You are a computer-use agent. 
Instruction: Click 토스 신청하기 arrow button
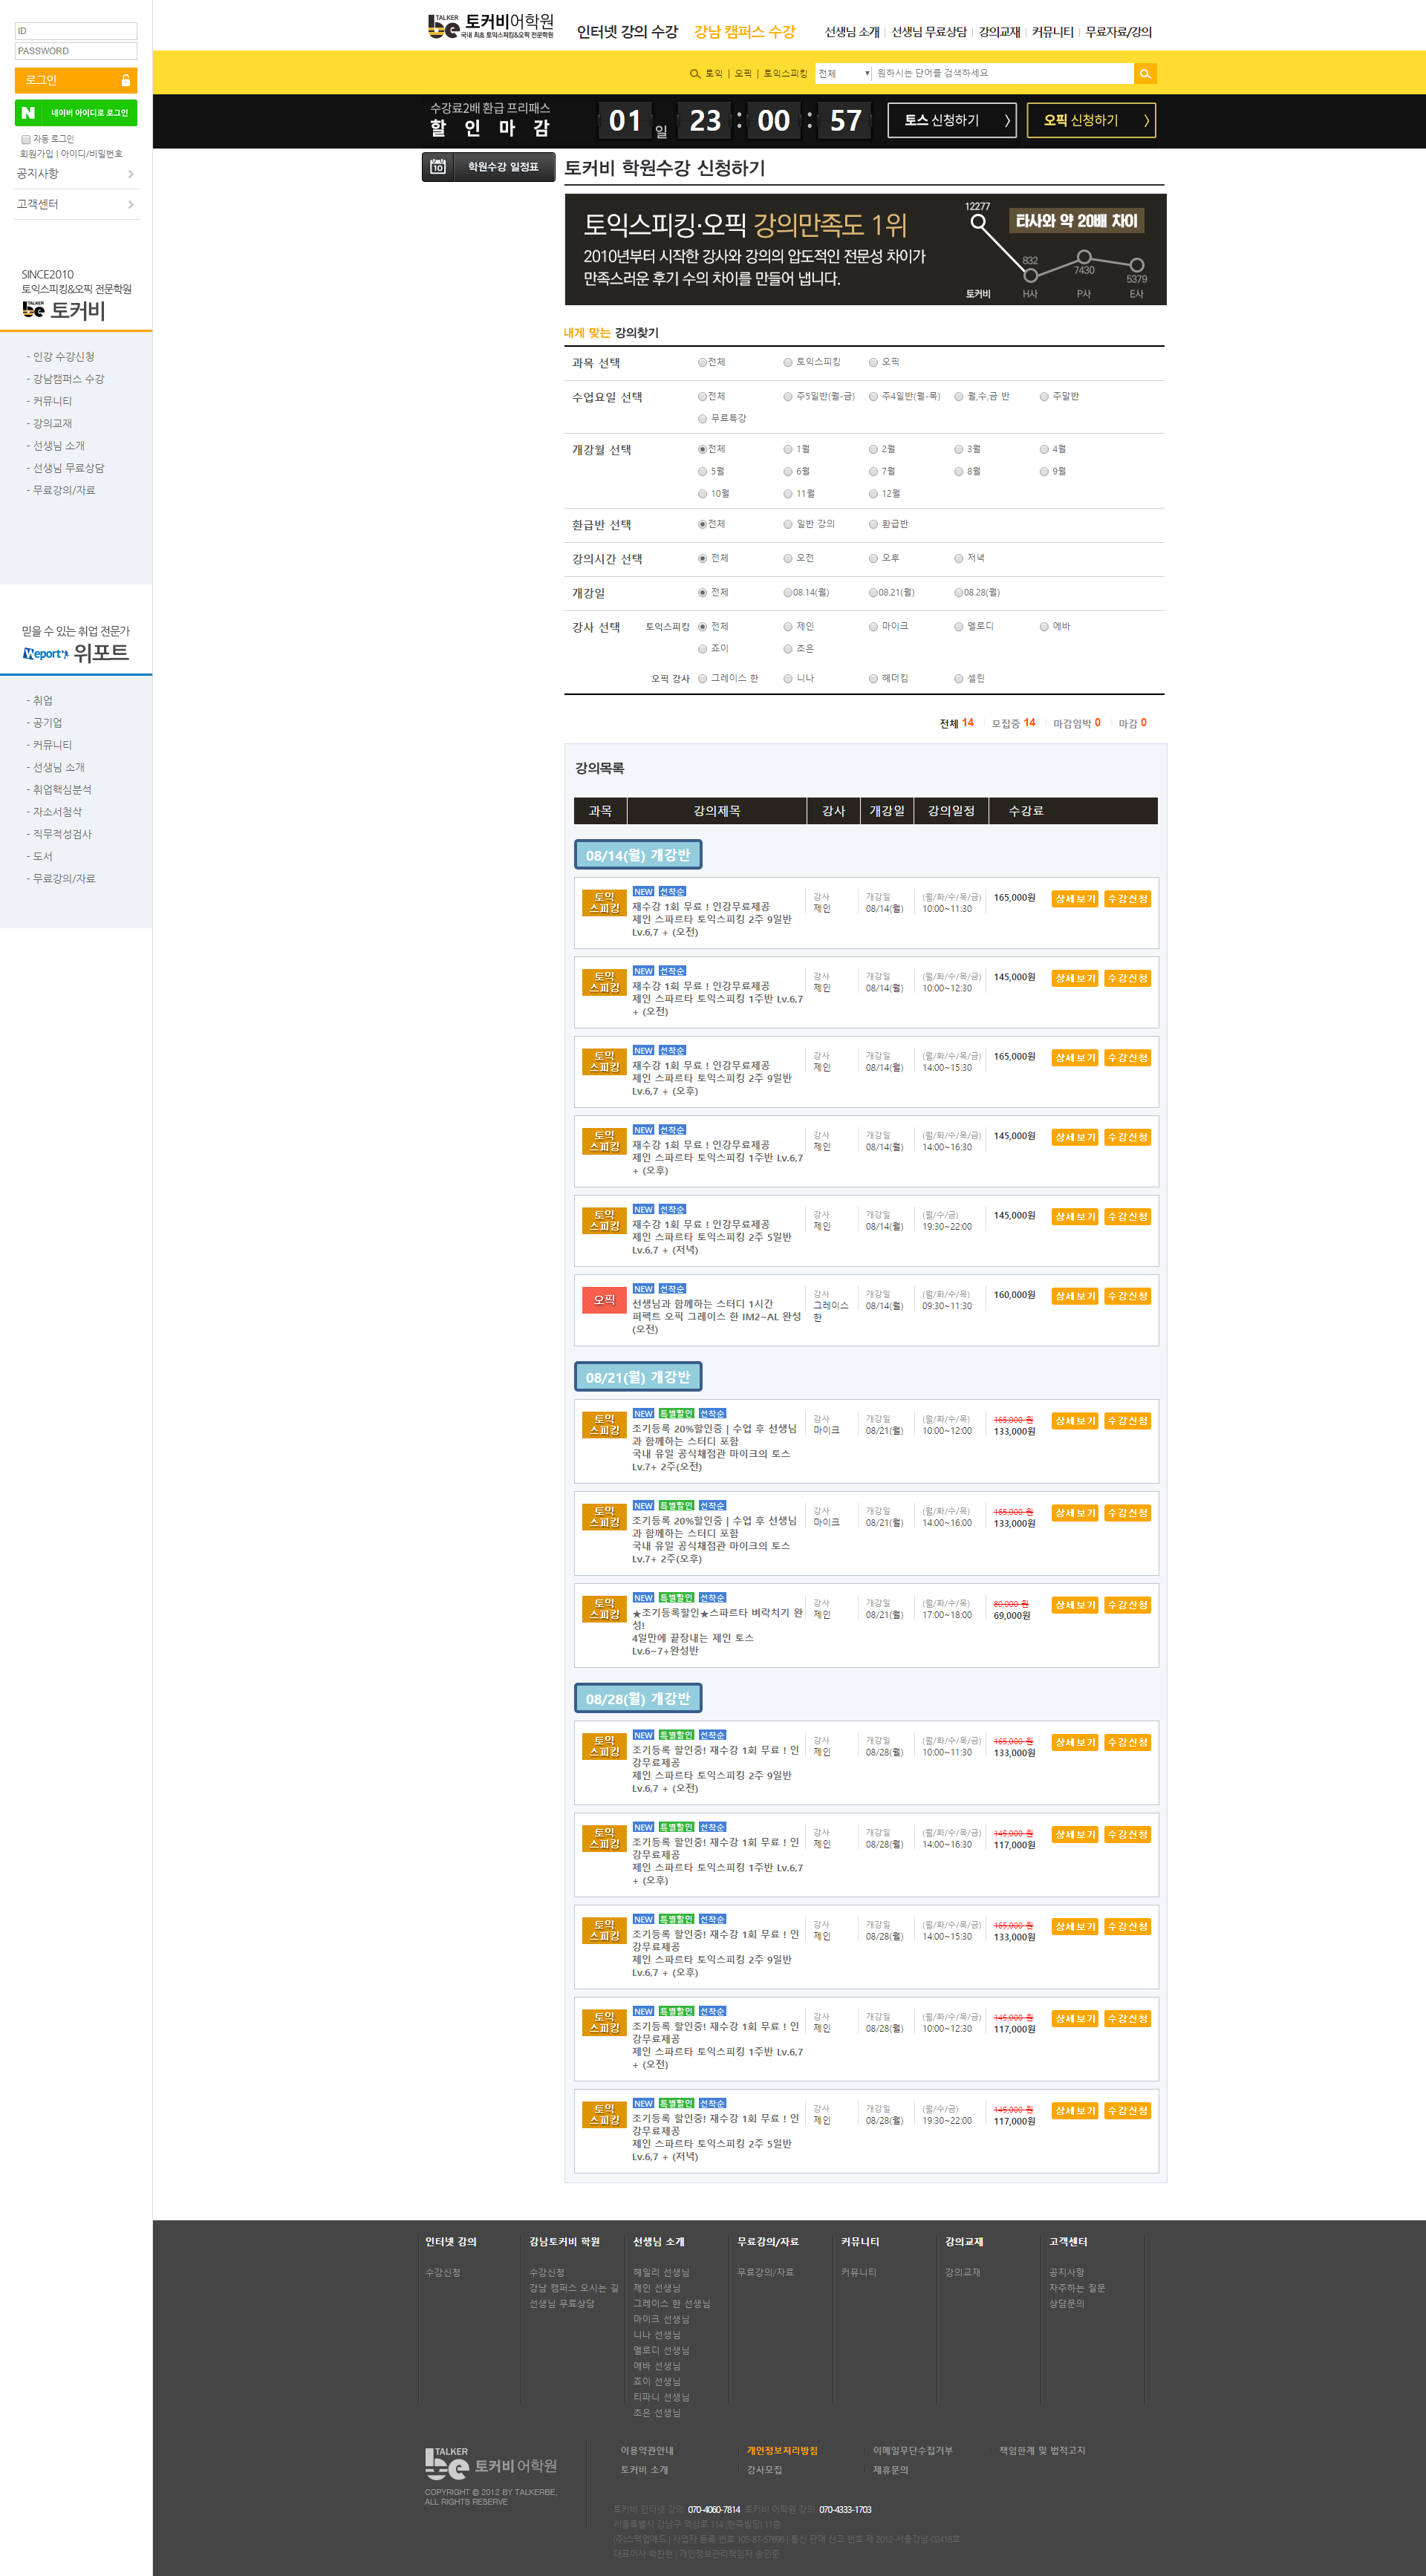952,120
